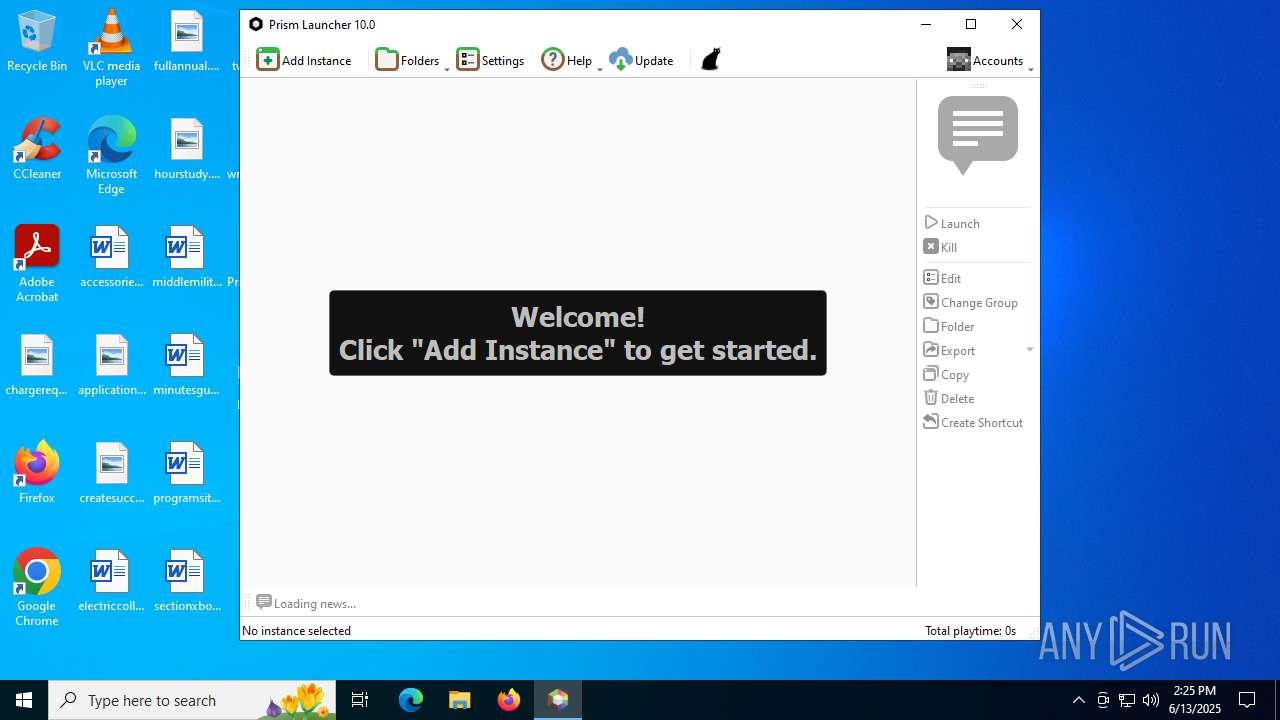The width and height of the screenshot is (1280, 720).
Task: Select the hourstudy file on desktop
Action: [186, 149]
